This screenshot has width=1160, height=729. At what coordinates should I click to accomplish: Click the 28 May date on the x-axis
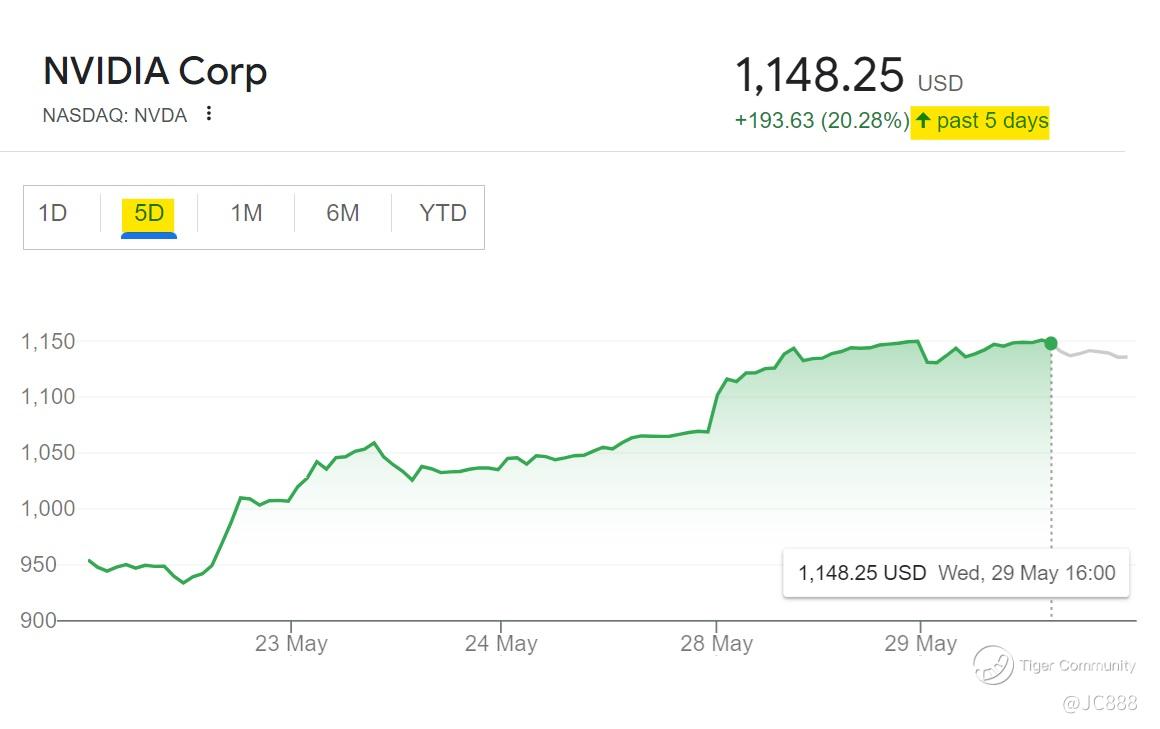point(716,643)
